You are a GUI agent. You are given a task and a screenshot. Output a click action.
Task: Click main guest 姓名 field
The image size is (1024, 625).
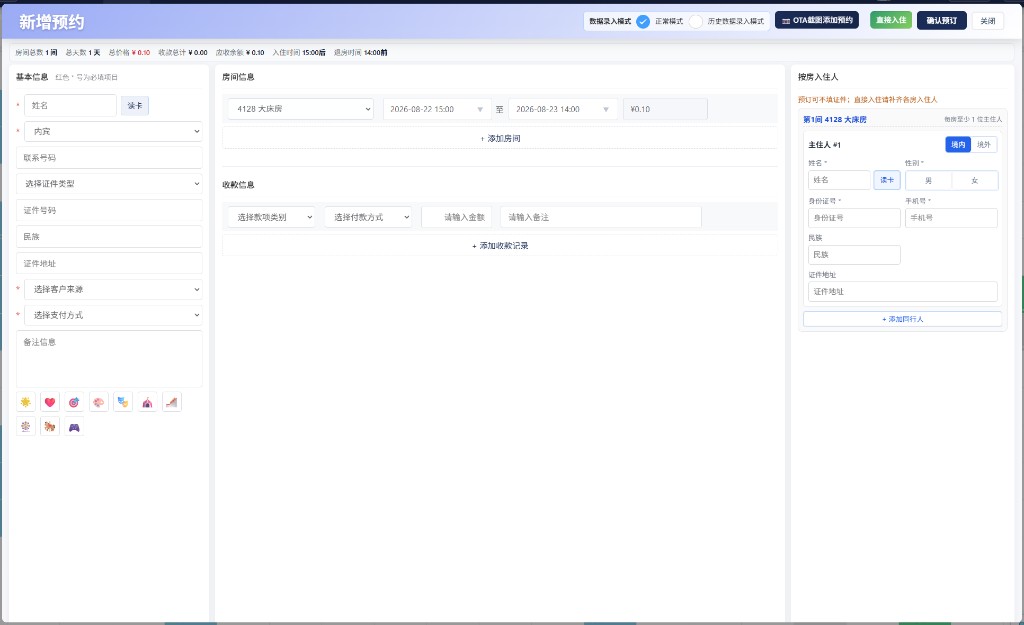pyautogui.click(x=839, y=180)
